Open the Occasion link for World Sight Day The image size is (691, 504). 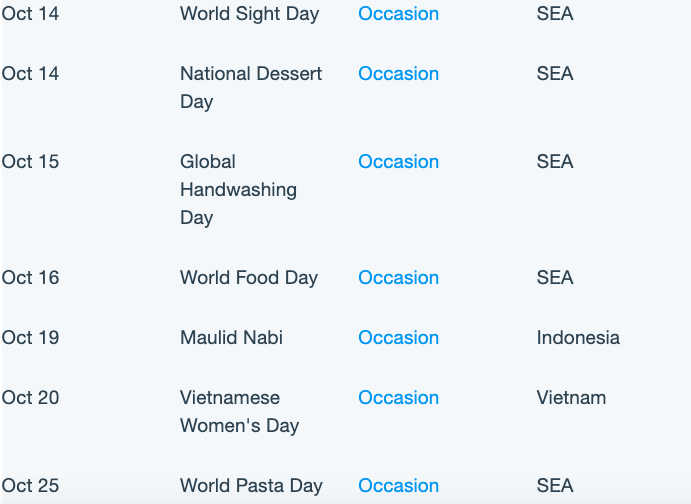tap(398, 14)
